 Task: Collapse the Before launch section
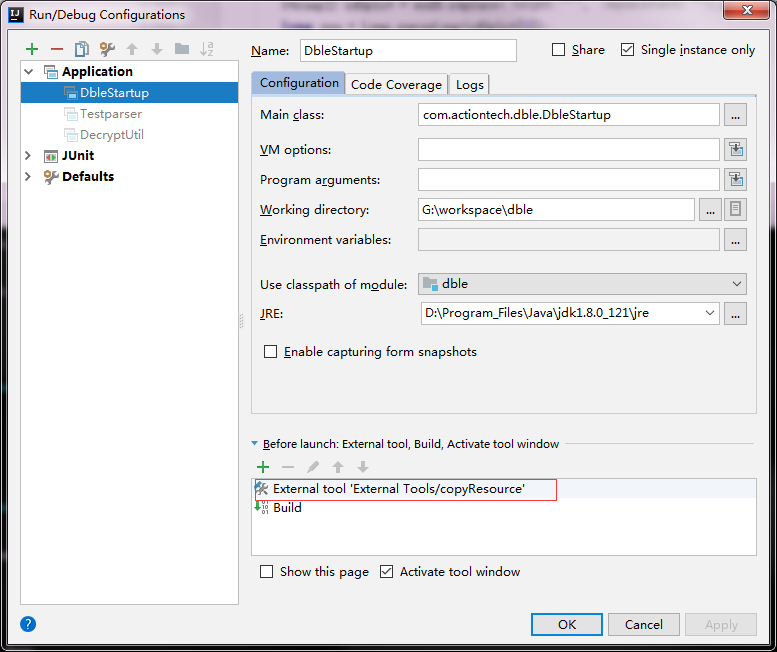255,444
